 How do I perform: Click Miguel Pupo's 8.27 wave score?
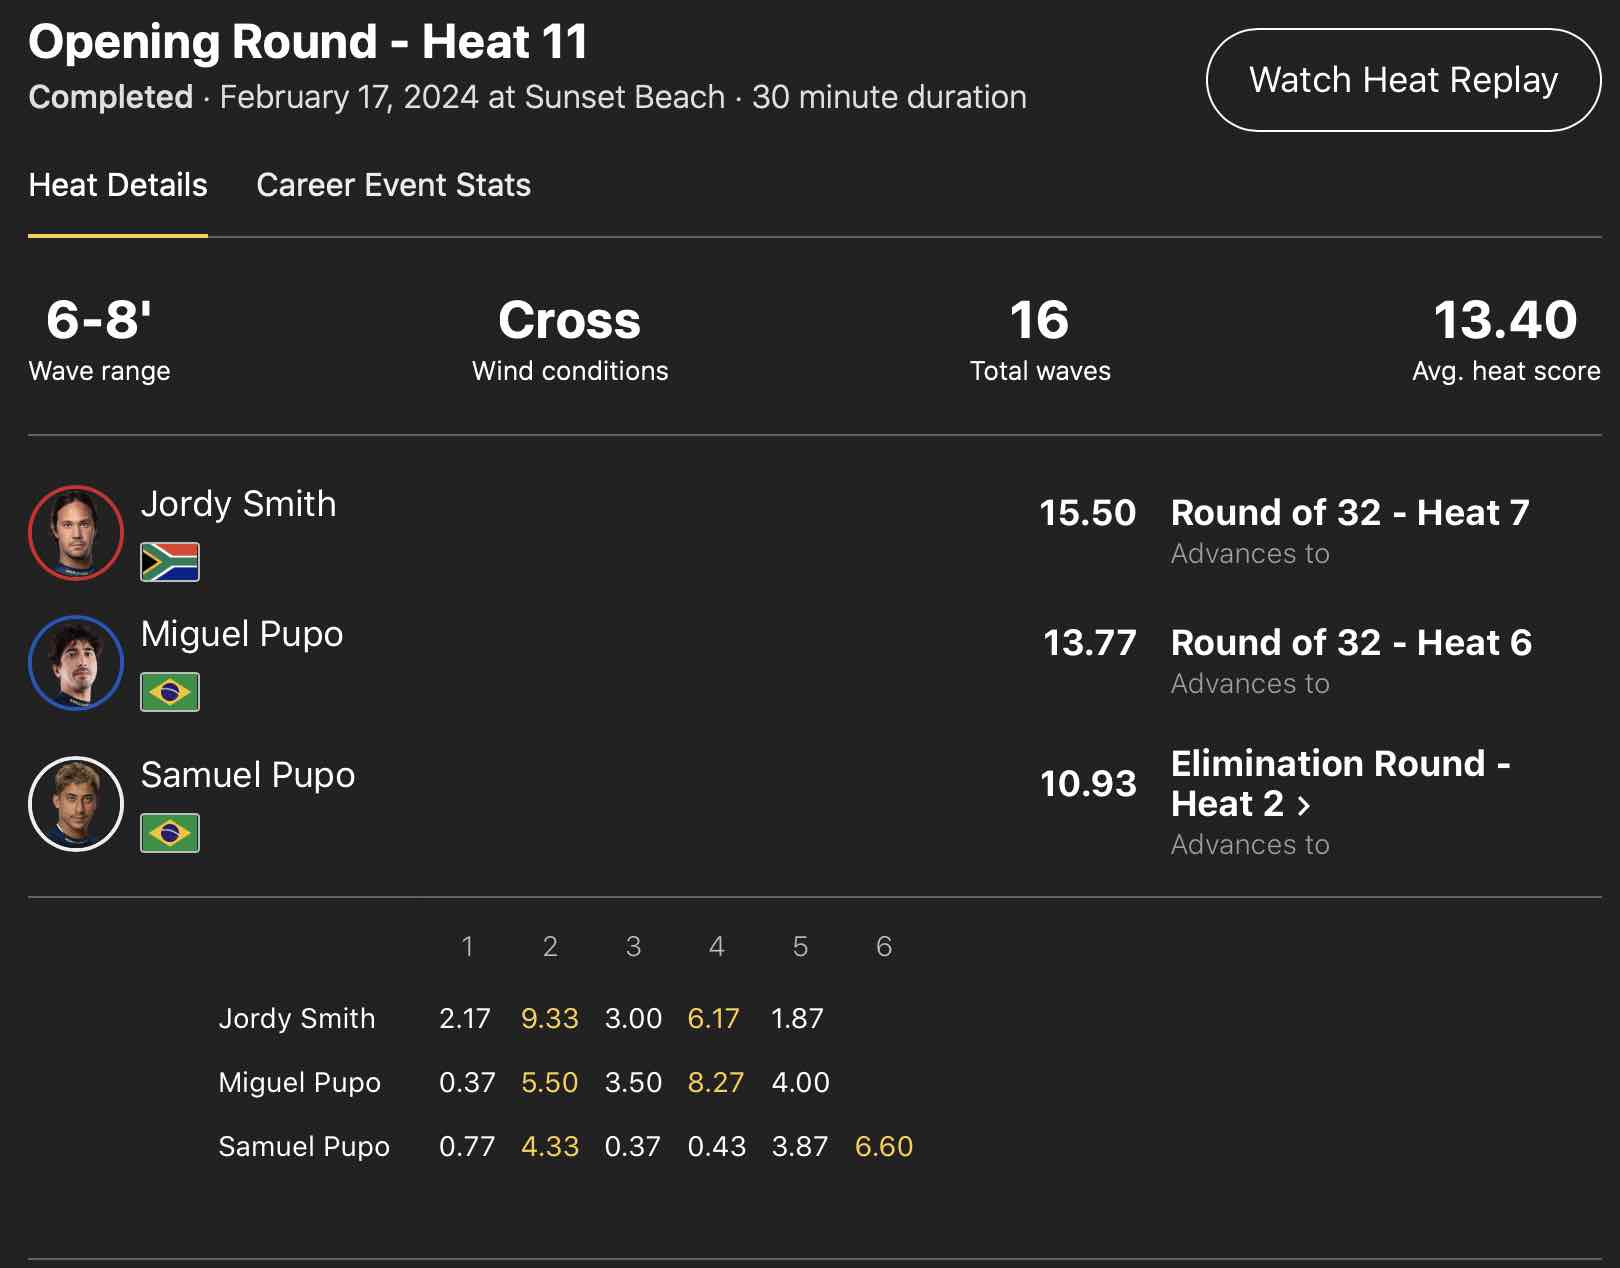pyautogui.click(x=716, y=1082)
